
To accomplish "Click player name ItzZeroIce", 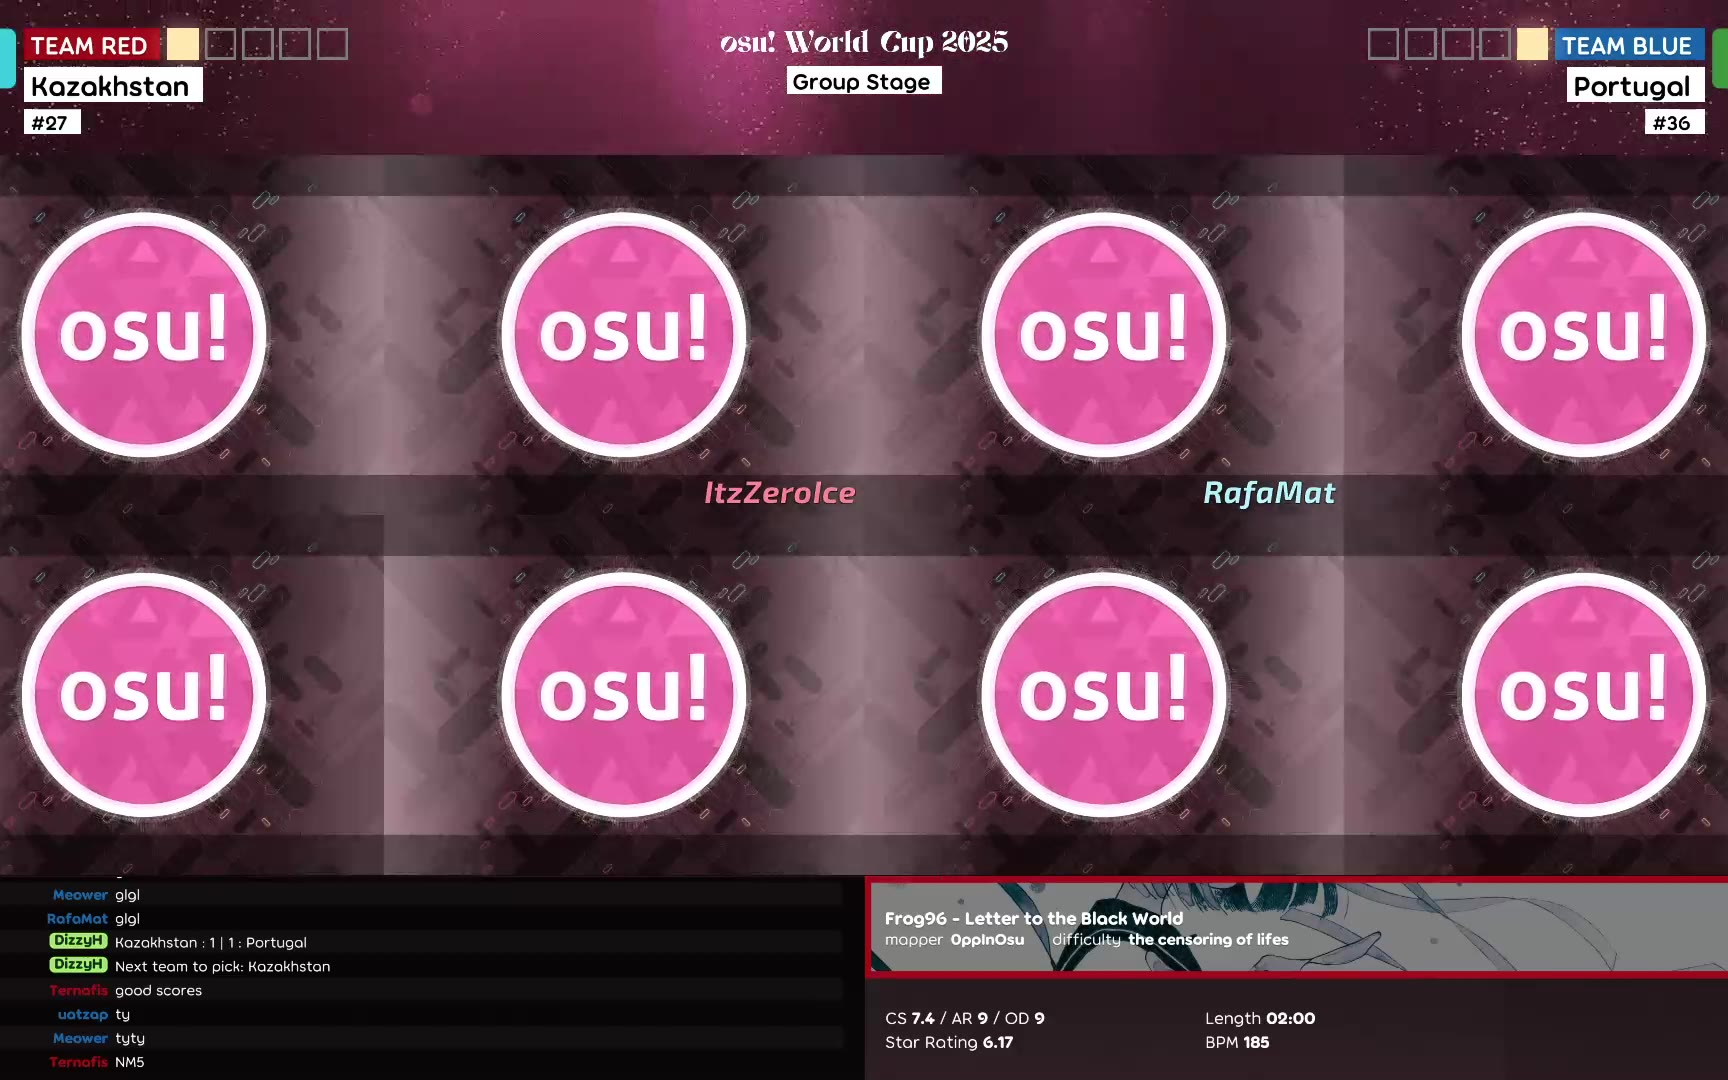I will (780, 493).
